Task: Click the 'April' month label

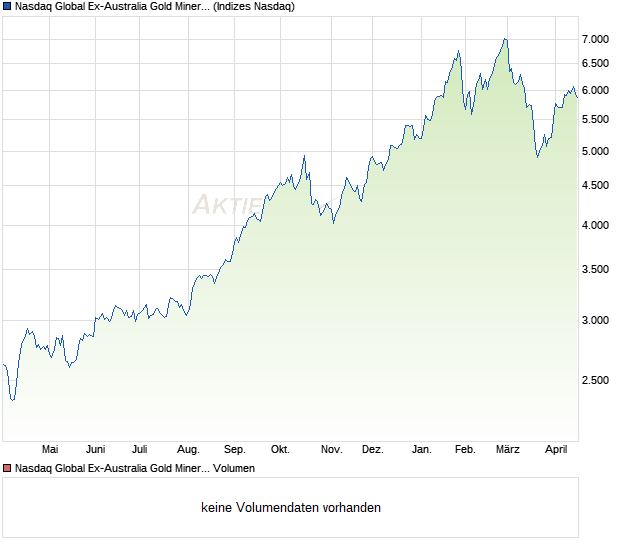Action: pyautogui.click(x=556, y=450)
